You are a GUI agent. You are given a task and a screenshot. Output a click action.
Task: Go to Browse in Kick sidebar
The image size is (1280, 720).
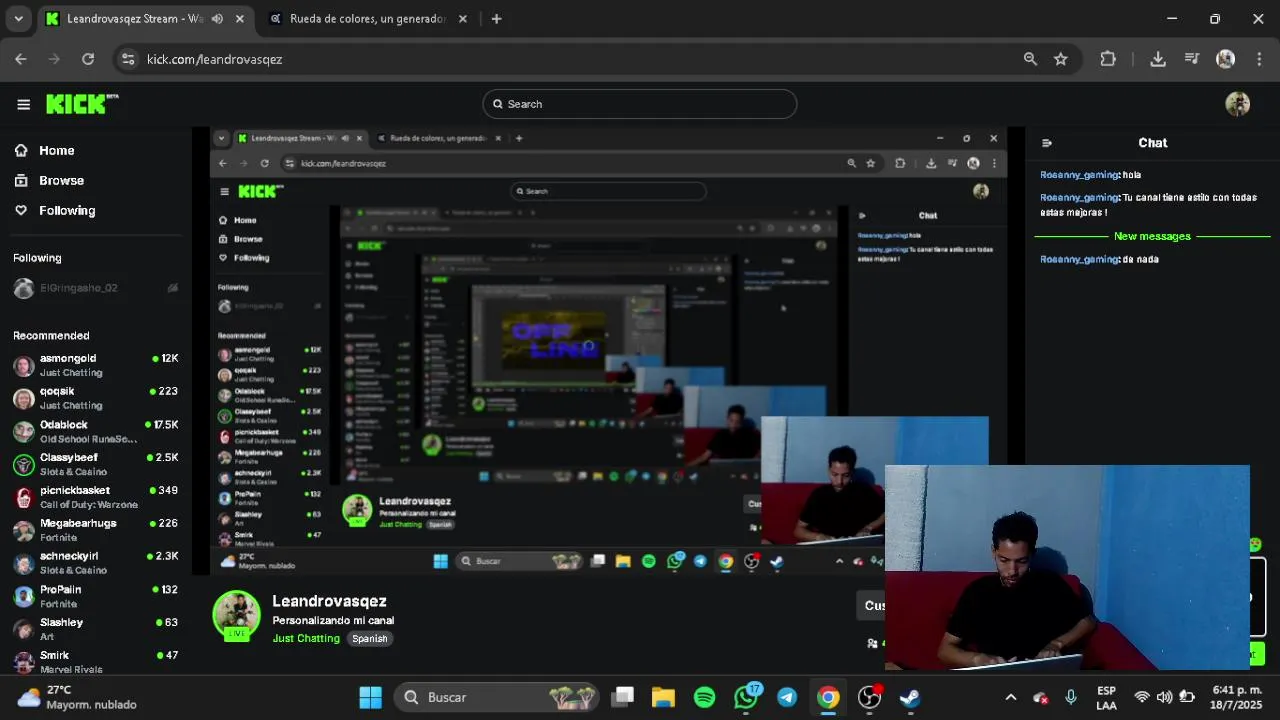(x=61, y=180)
